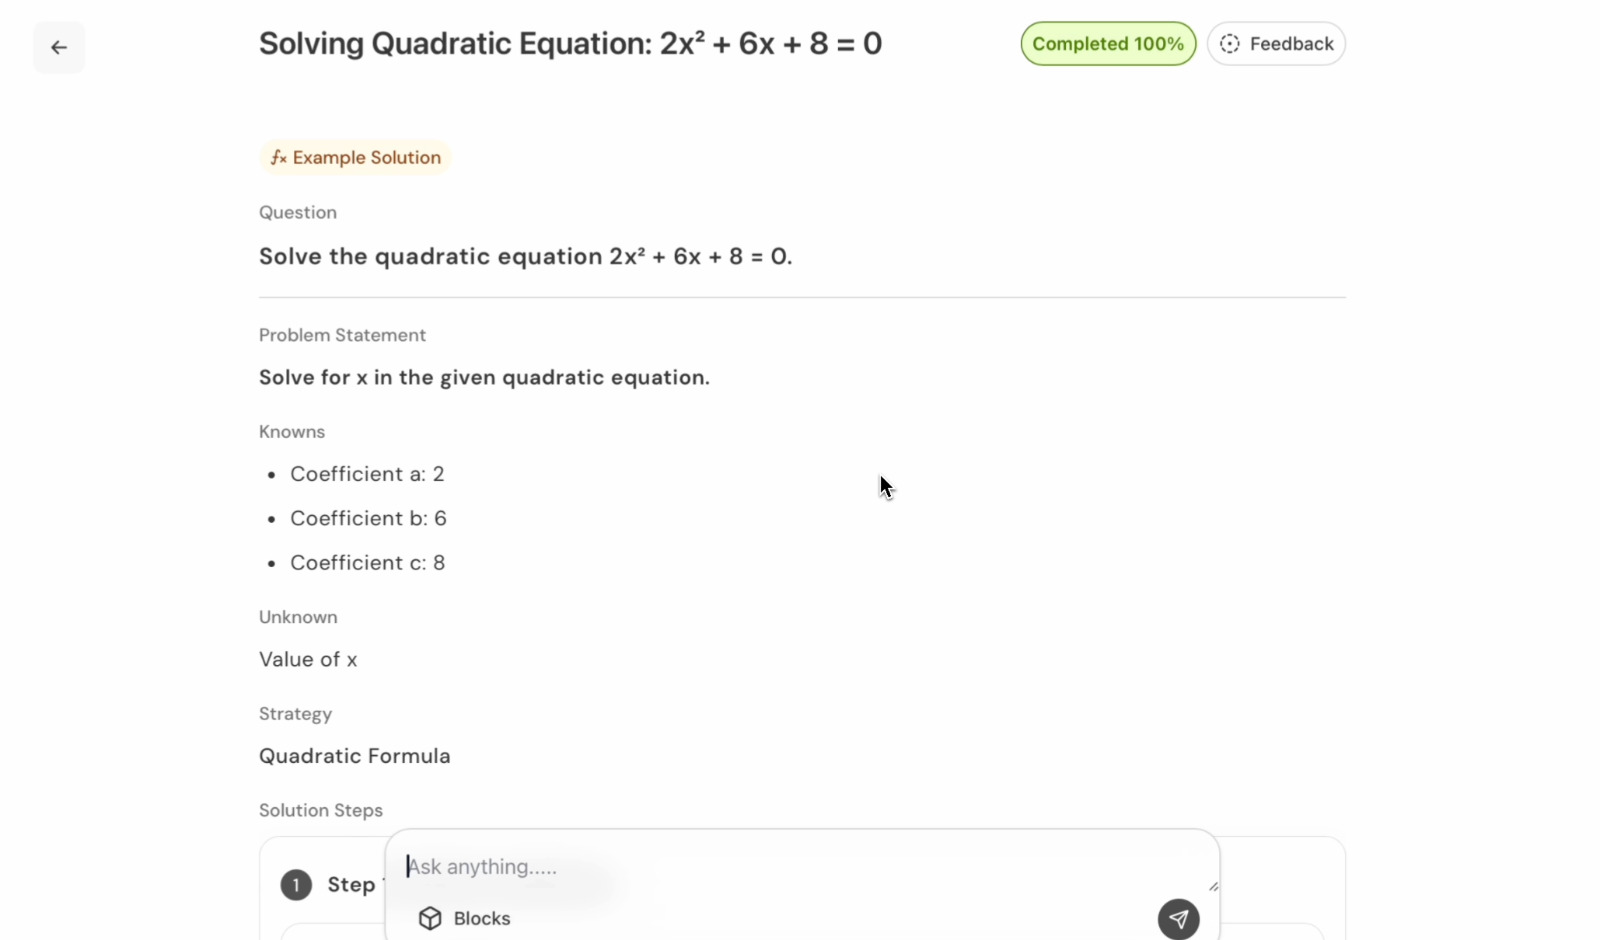Click the fx icon in Example Solution tag
Viewport: 1600px width, 940px height.
278,158
